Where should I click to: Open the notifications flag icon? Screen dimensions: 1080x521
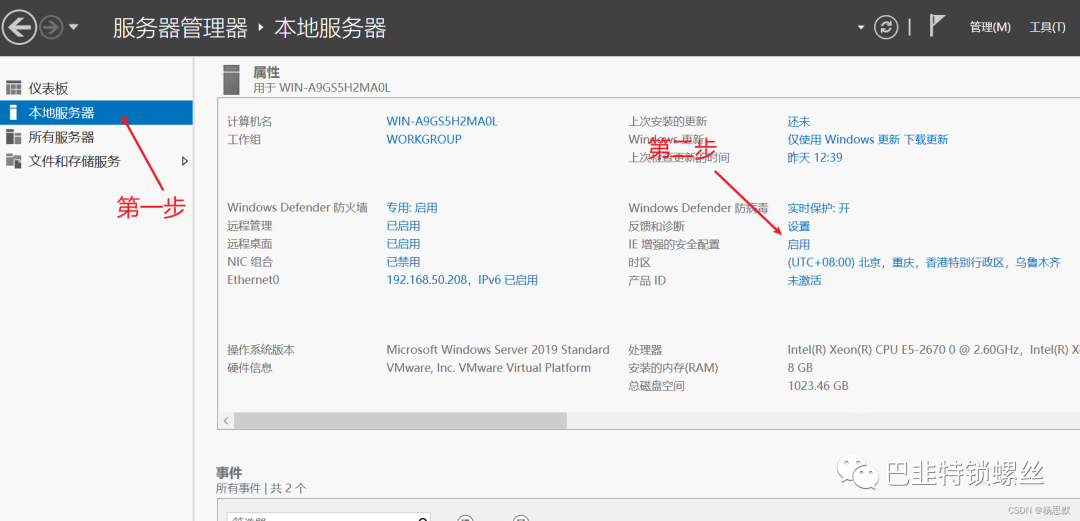(937, 26)
